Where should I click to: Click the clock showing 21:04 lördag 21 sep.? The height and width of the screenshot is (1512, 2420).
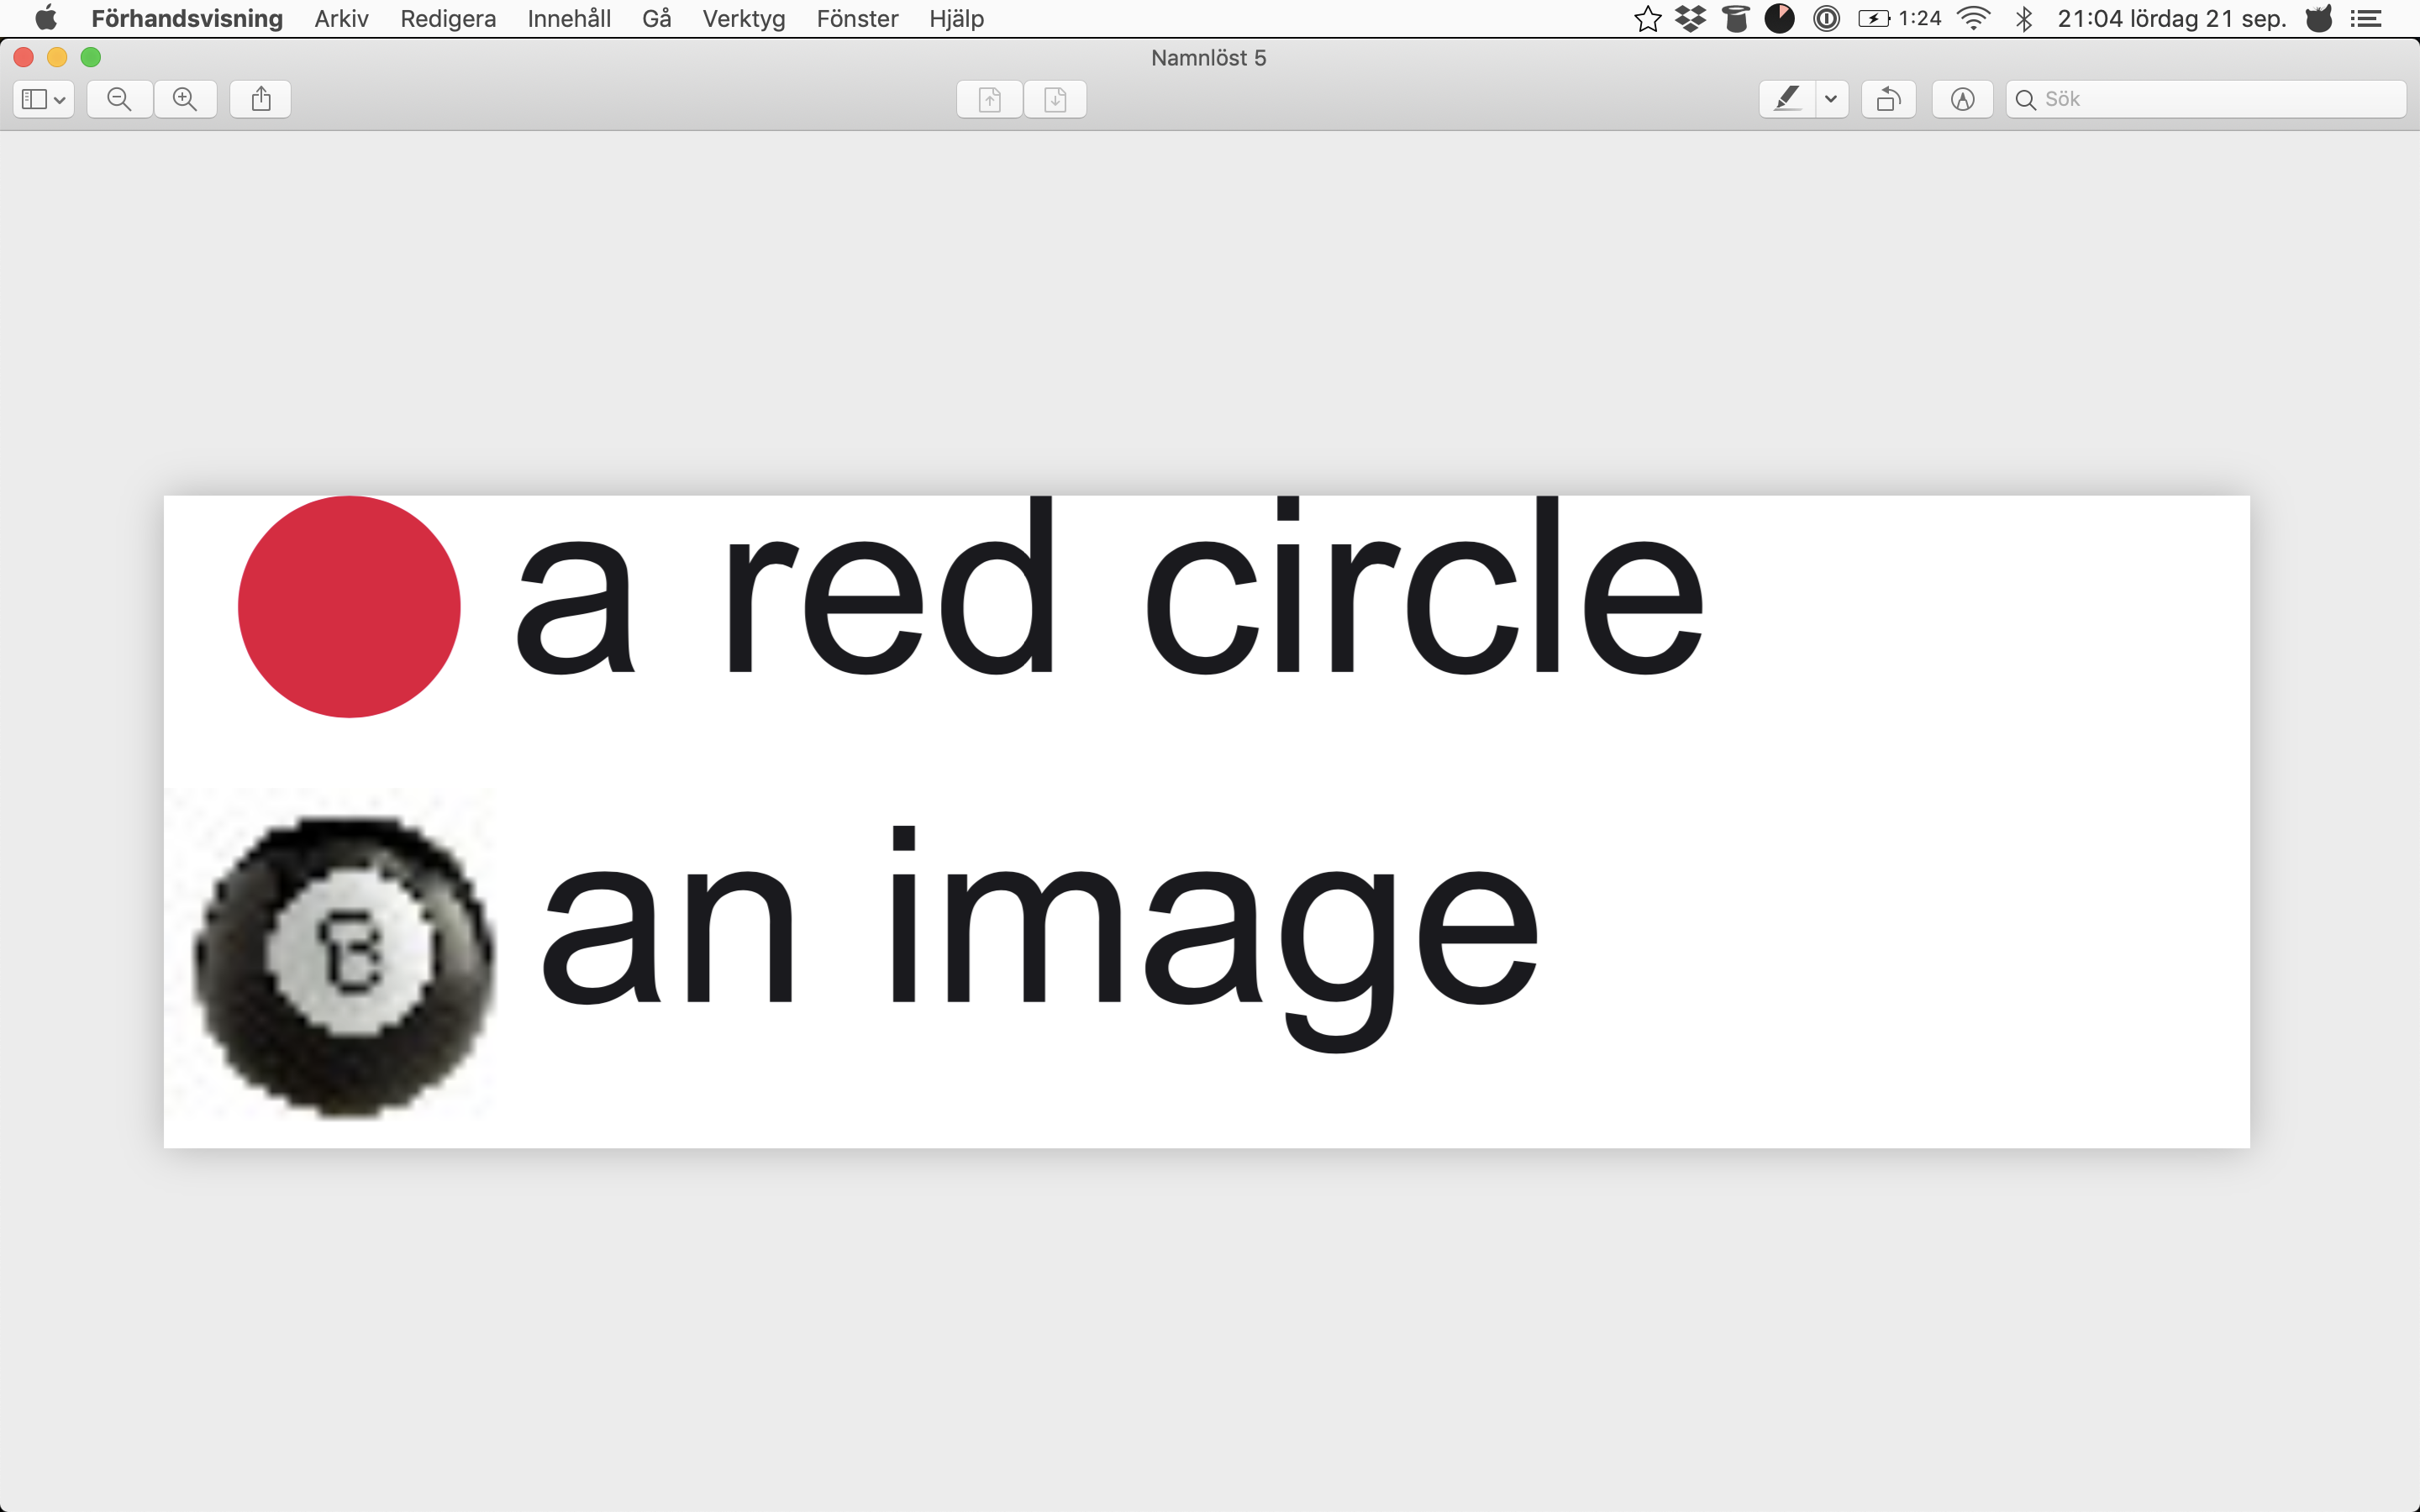(x=2172, y=18)
